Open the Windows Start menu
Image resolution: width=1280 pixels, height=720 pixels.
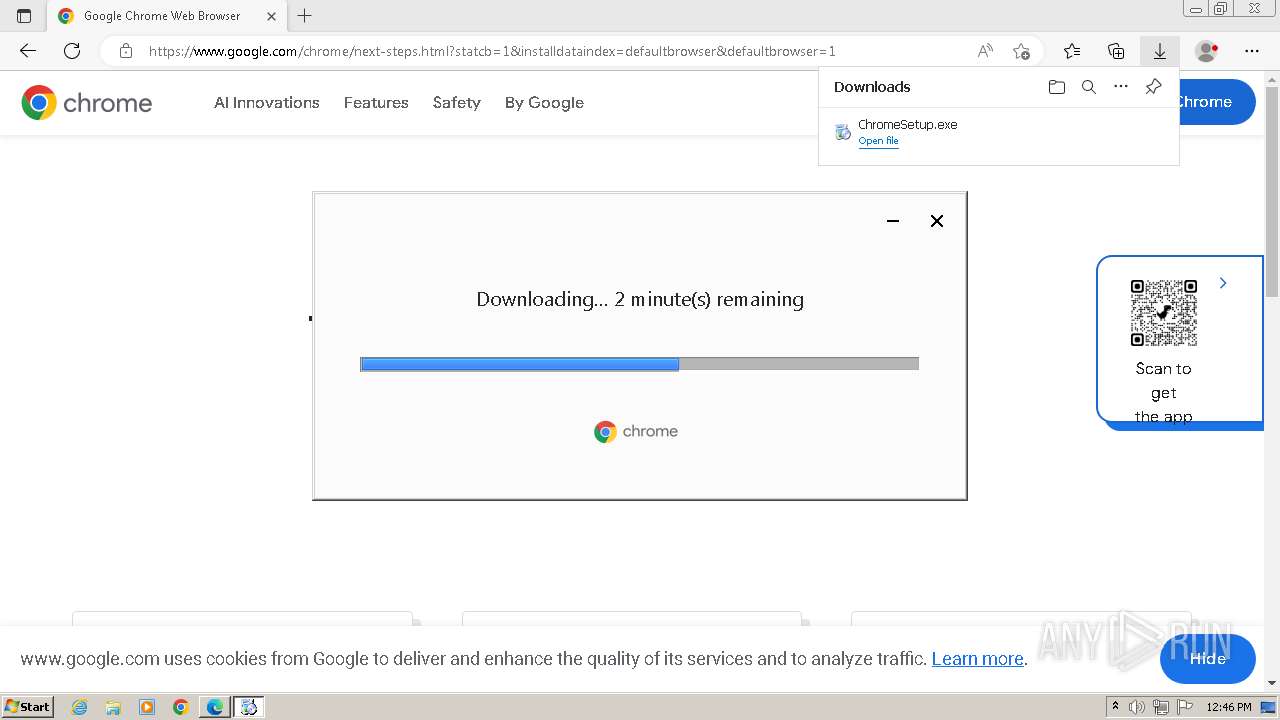point(27,706)
